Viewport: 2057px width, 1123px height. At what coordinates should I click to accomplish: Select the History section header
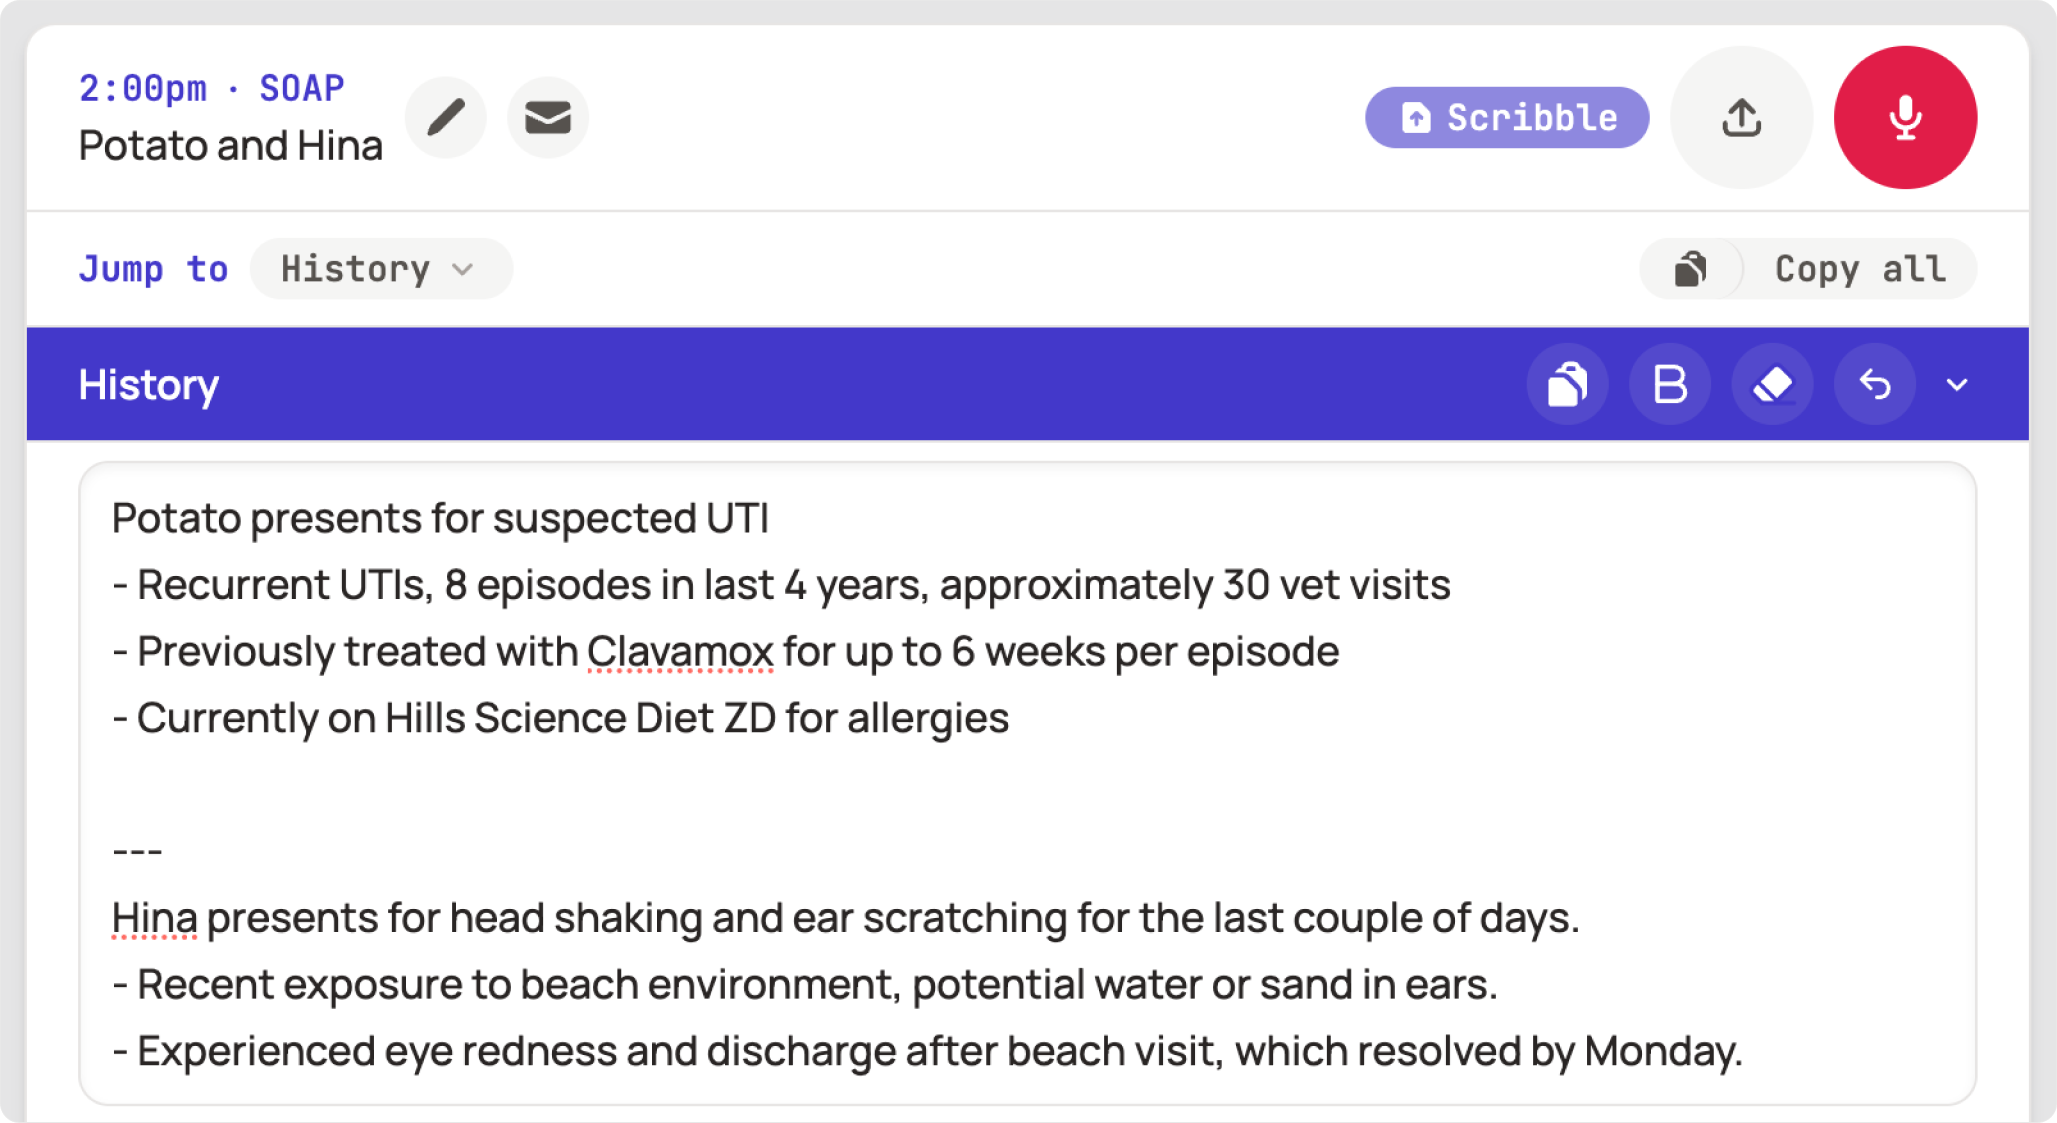pos(148,384)
